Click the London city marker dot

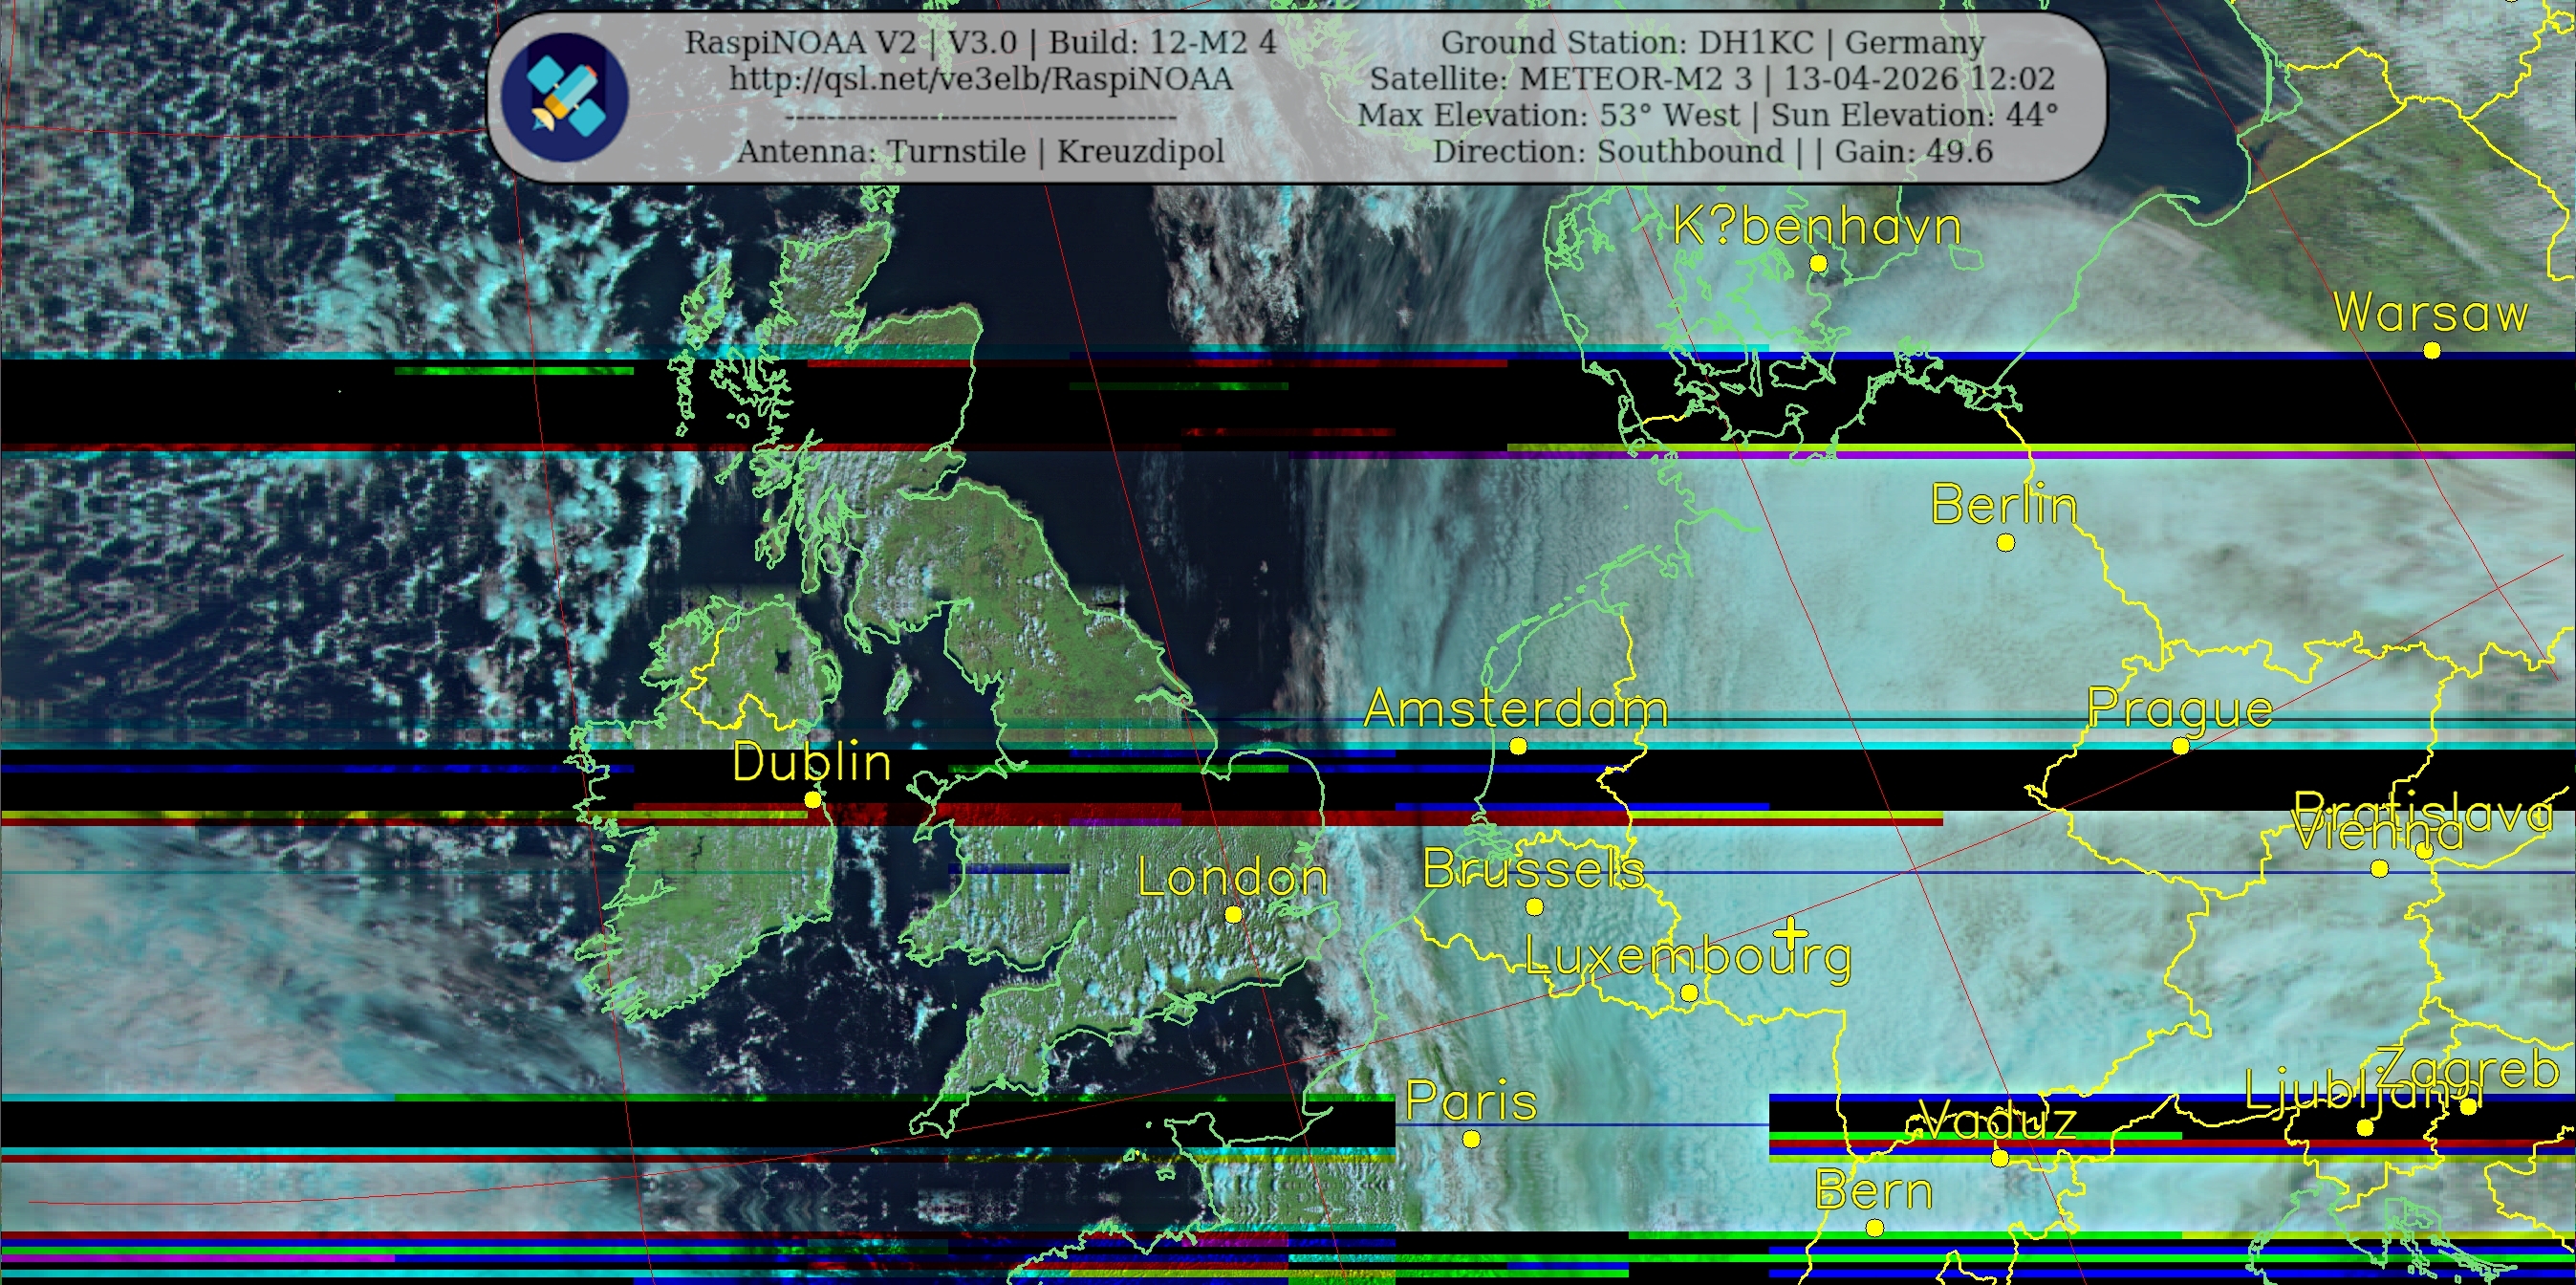coord(1233,915)
